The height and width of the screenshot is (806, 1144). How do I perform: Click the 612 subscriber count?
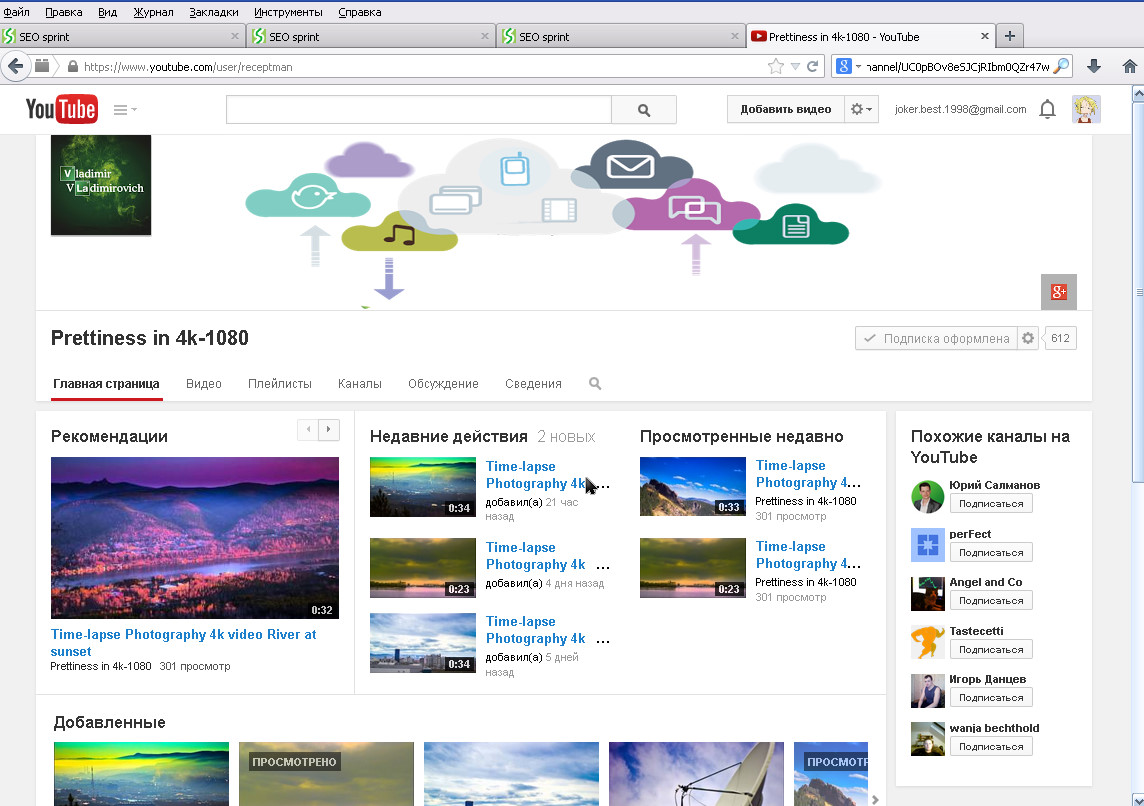point(1060,338)
